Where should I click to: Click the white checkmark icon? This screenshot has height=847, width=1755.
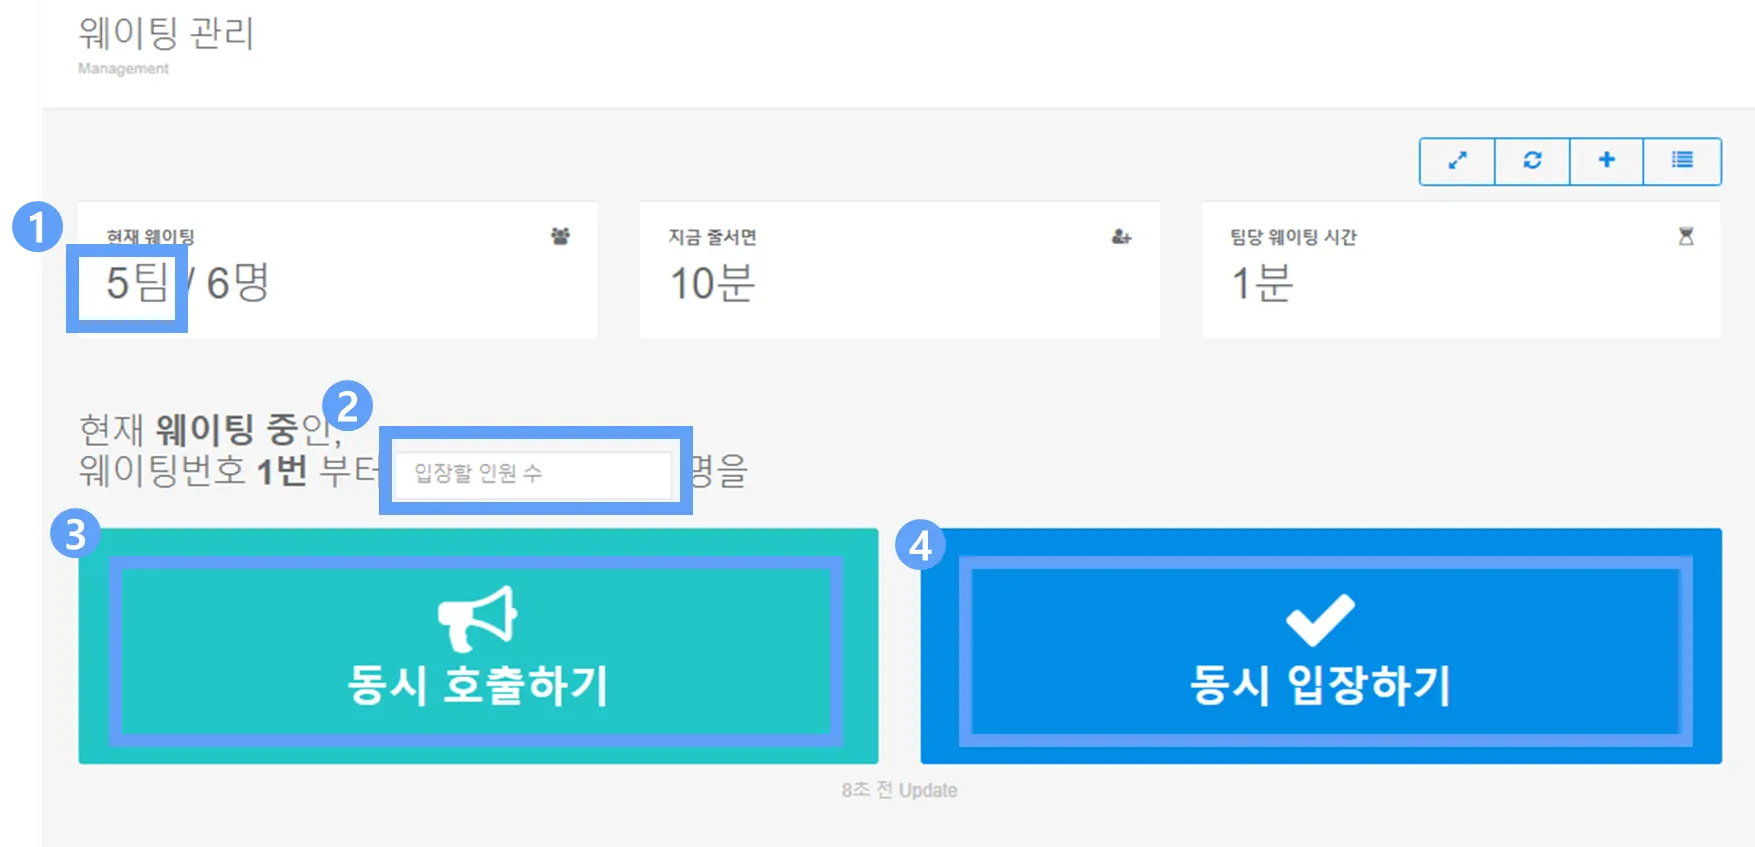[1320, 620]
